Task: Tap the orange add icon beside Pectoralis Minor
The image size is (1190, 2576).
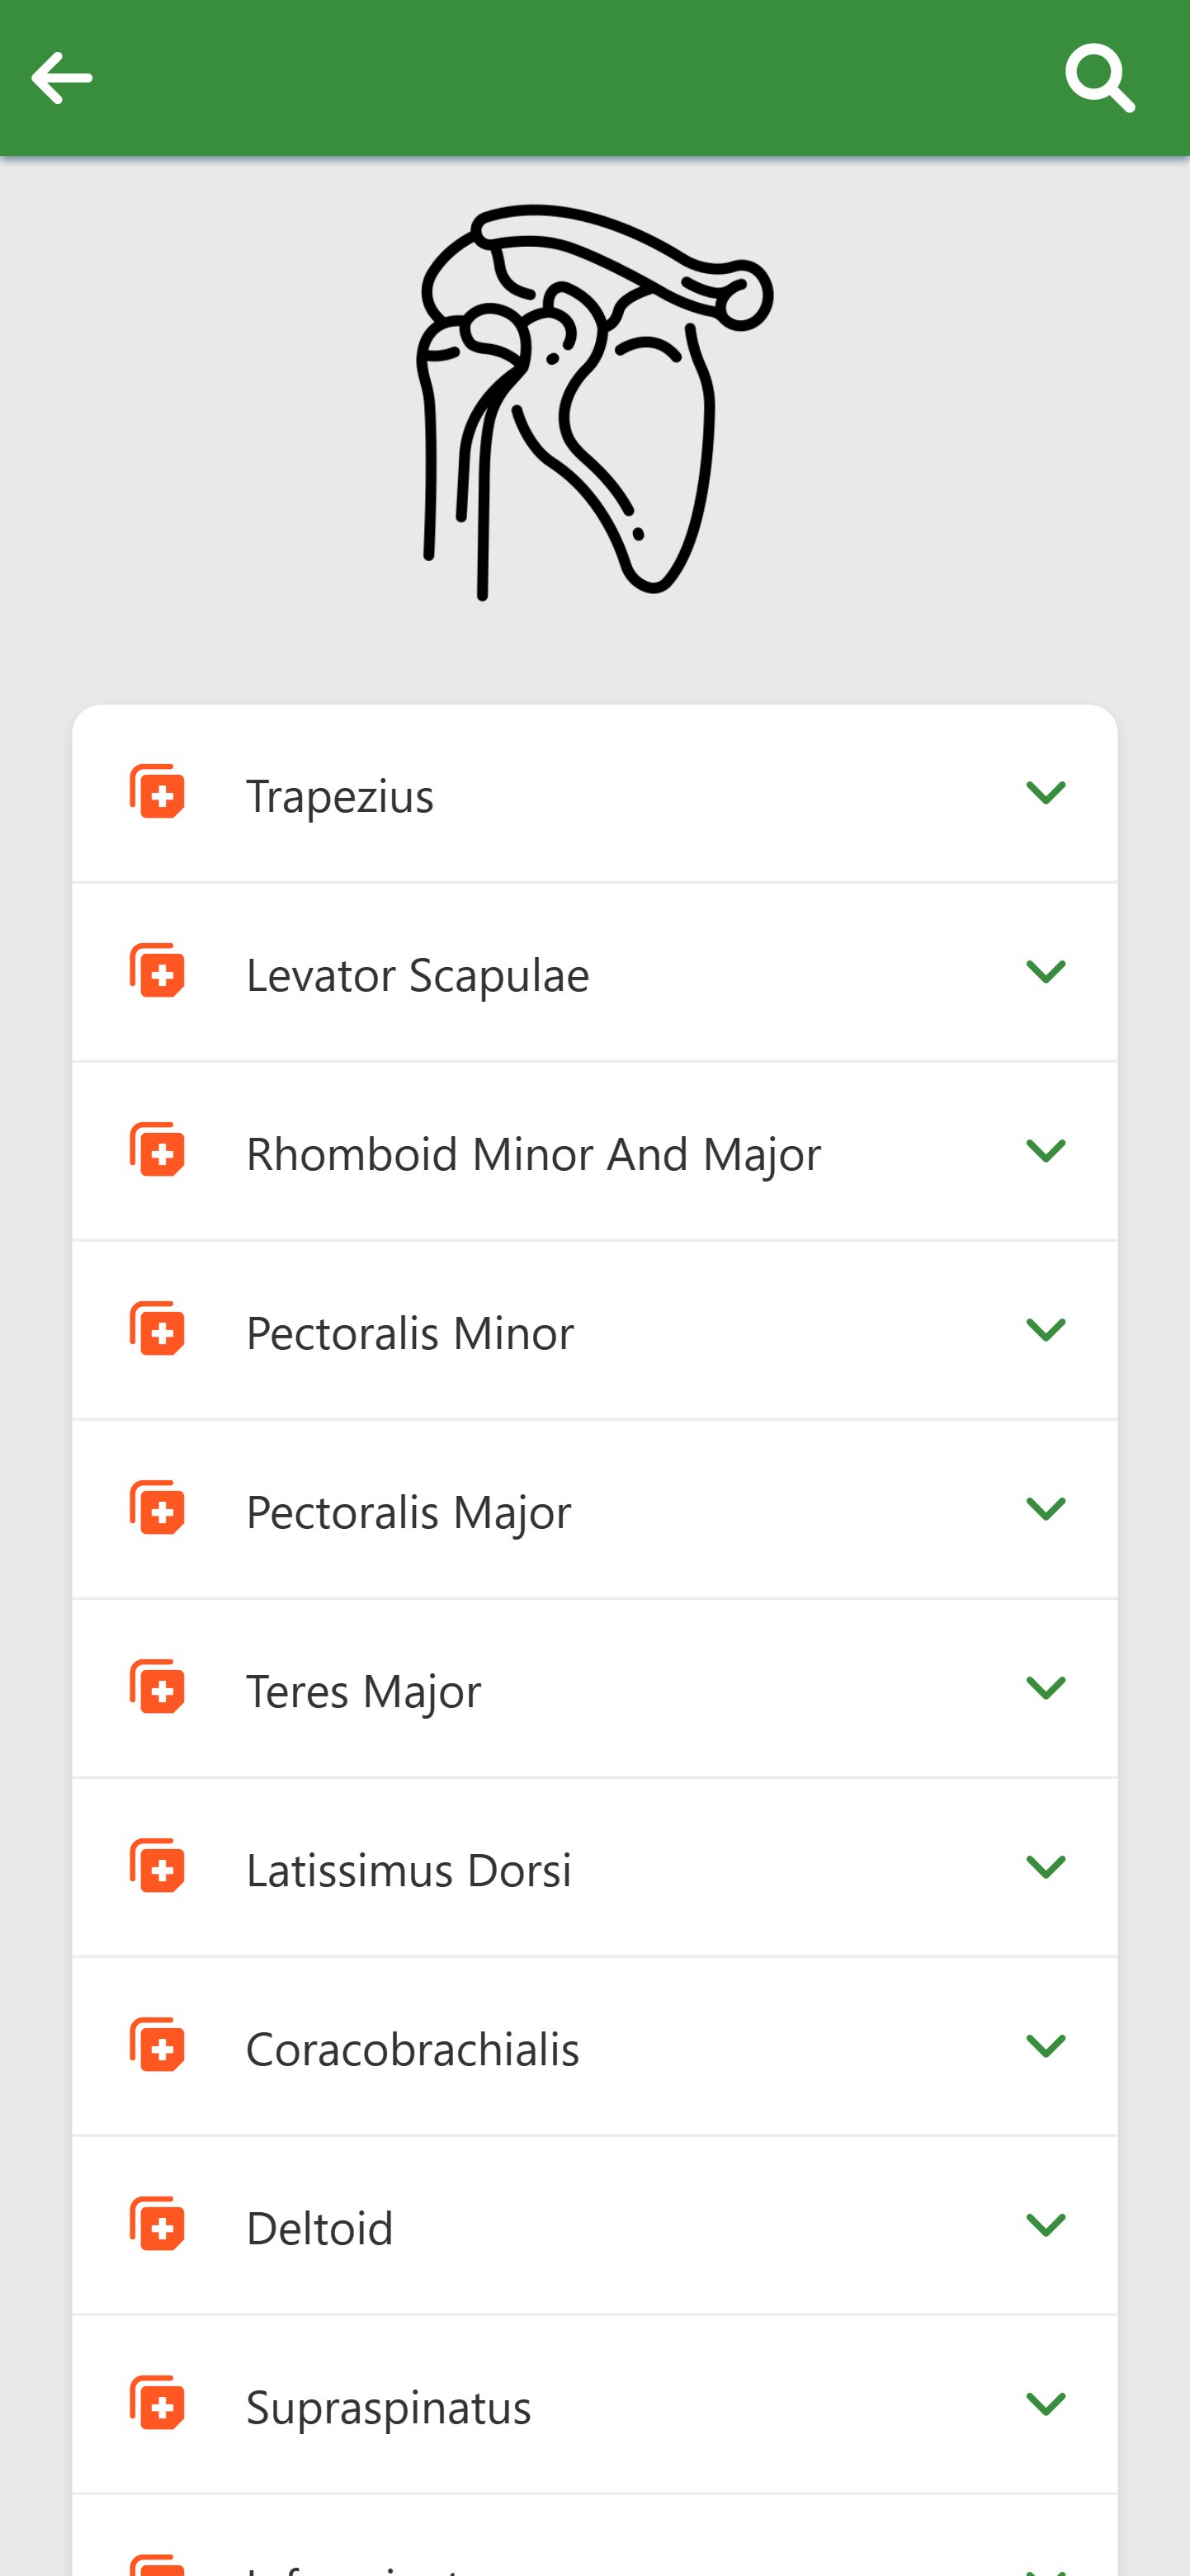Action: tap(157, 1329)
